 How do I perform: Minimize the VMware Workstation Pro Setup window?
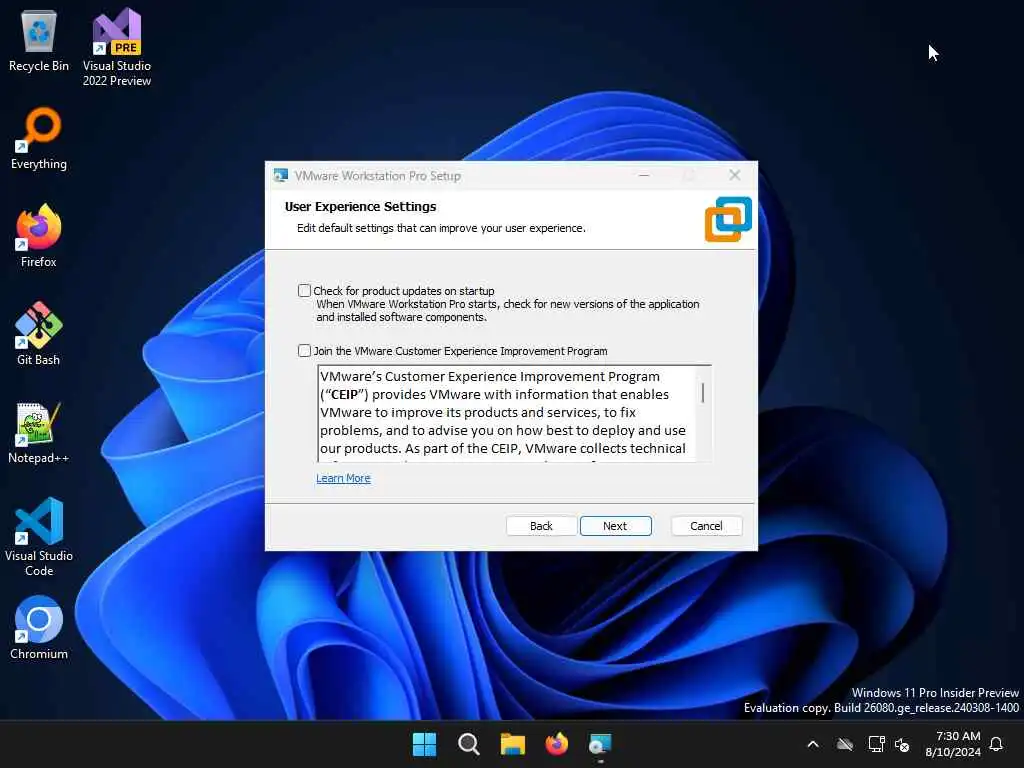click(644, 175)
